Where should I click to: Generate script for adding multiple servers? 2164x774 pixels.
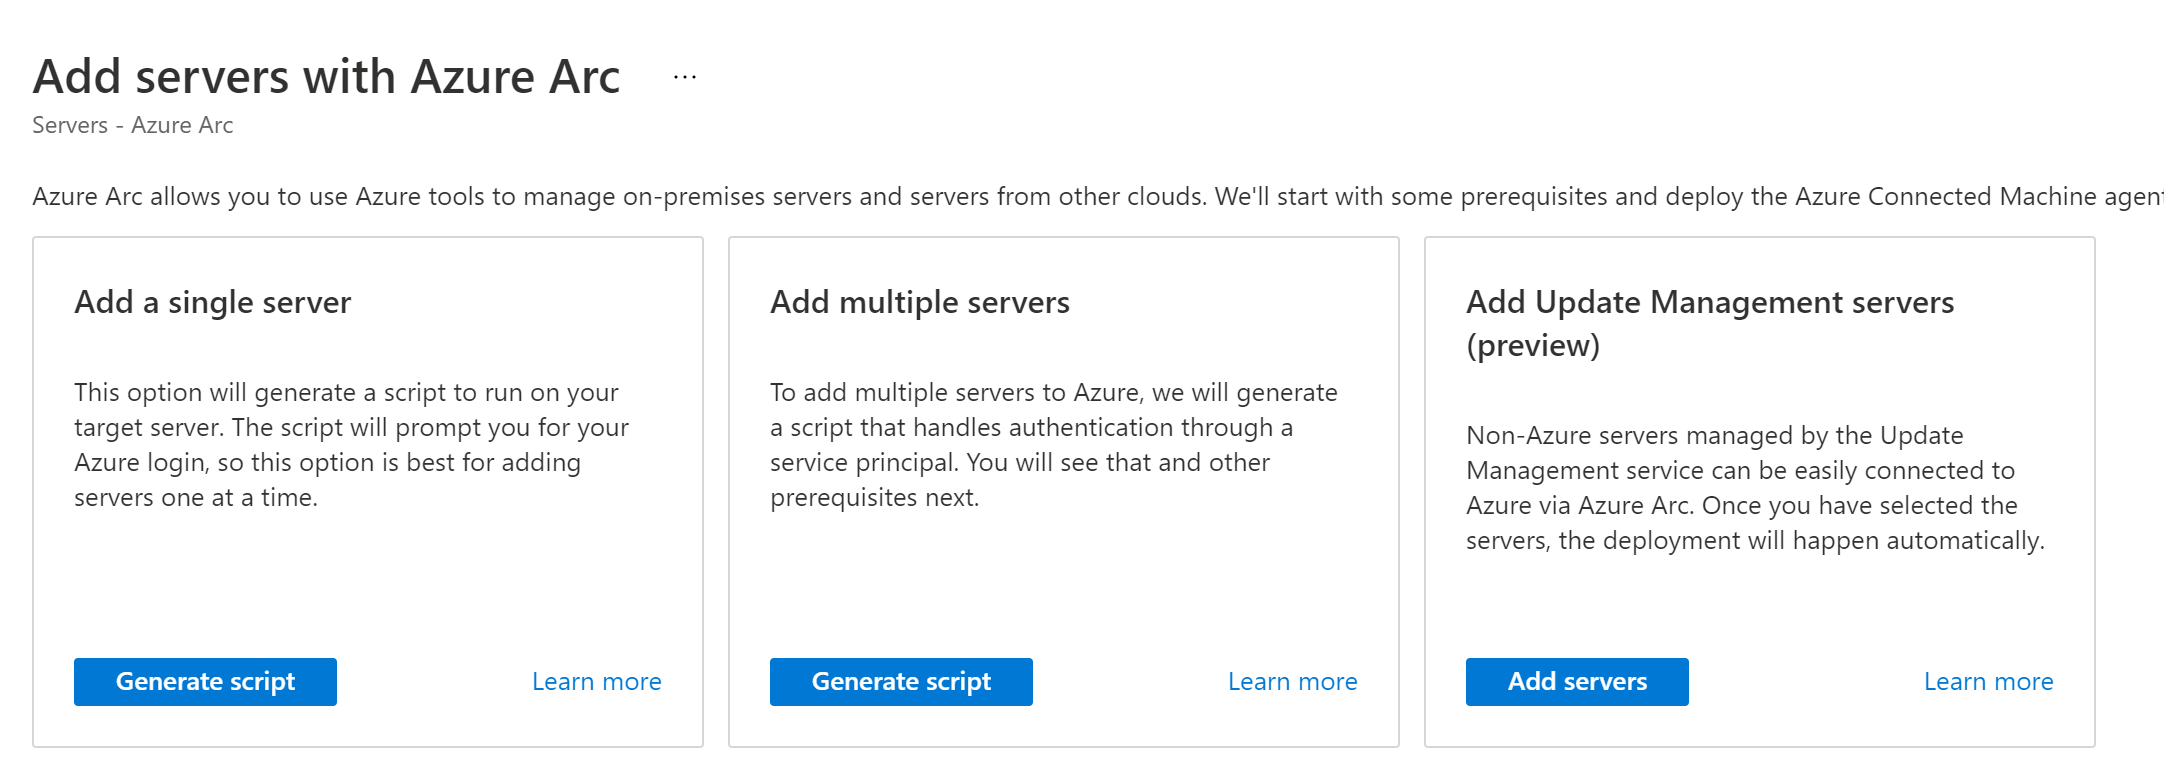point(901,682)
